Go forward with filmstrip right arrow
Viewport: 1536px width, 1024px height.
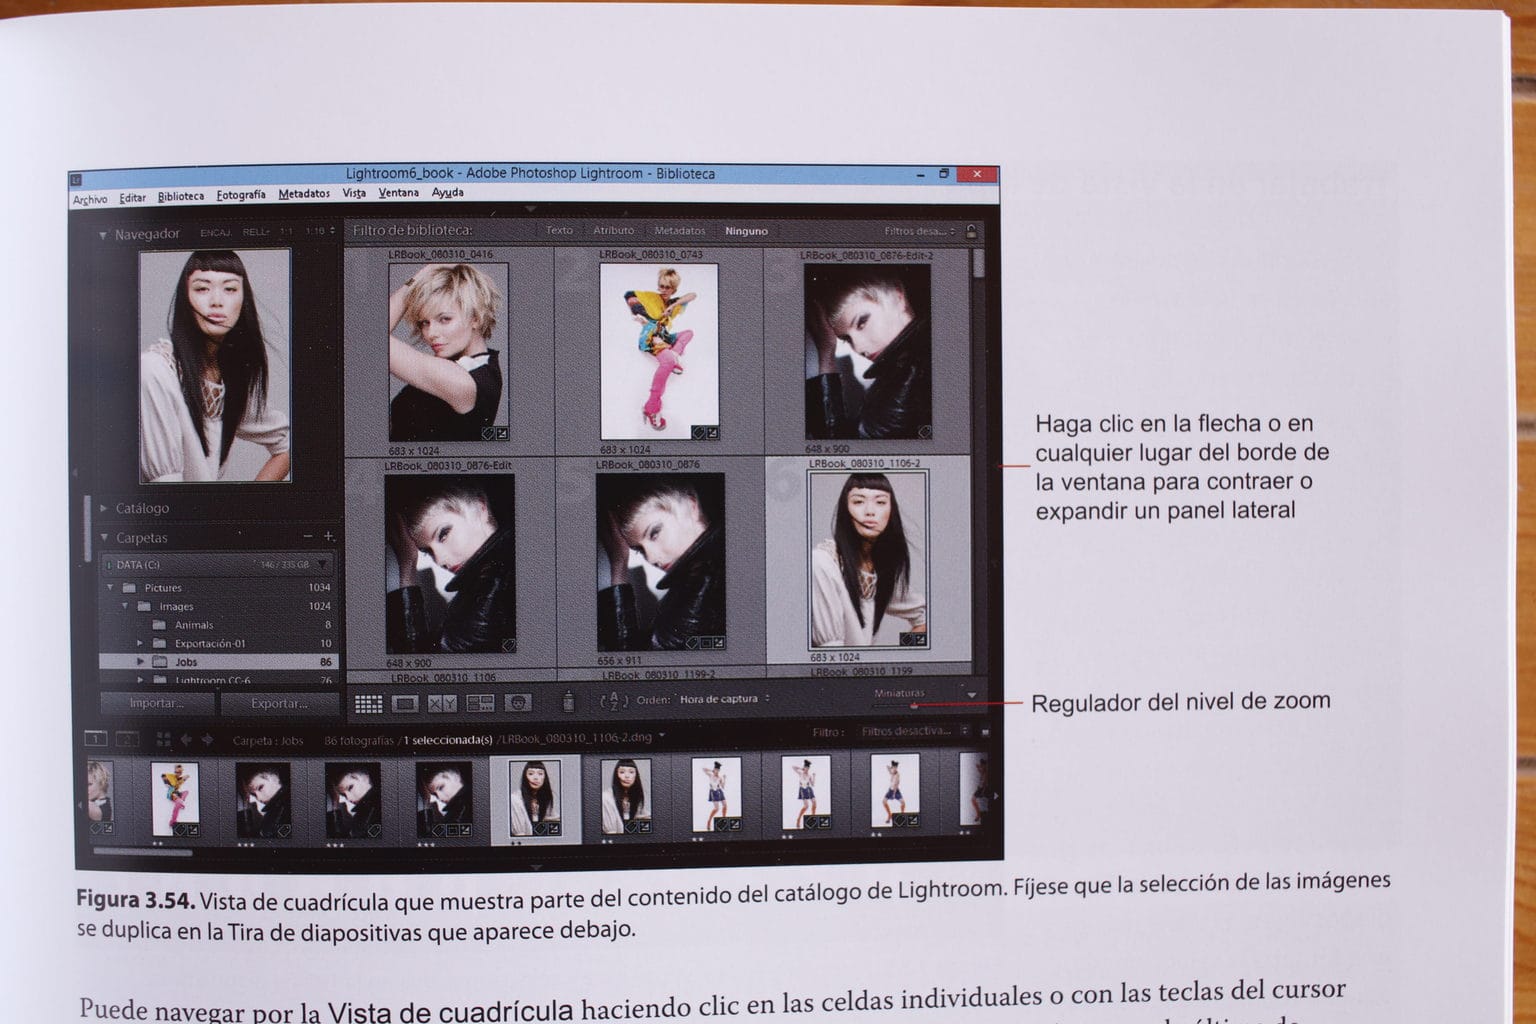tap(208, 740)
